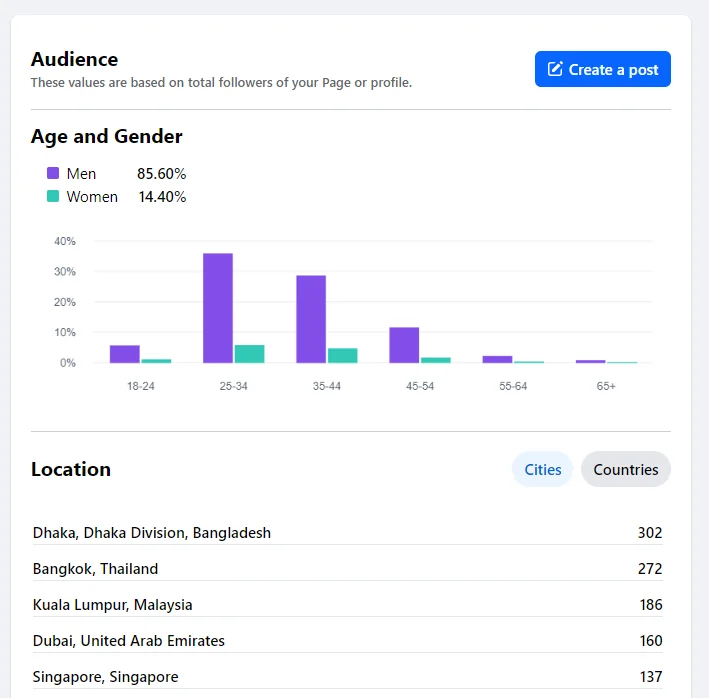Click the total followers description text
Viewport: 709px width, 698px height.
(x=221, y=83)
